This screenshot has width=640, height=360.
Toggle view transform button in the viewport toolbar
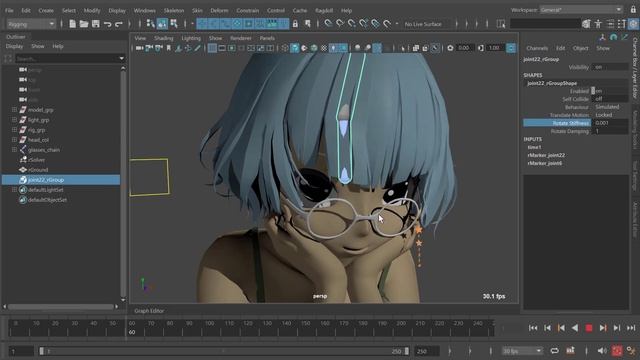(x=511, y=48)
